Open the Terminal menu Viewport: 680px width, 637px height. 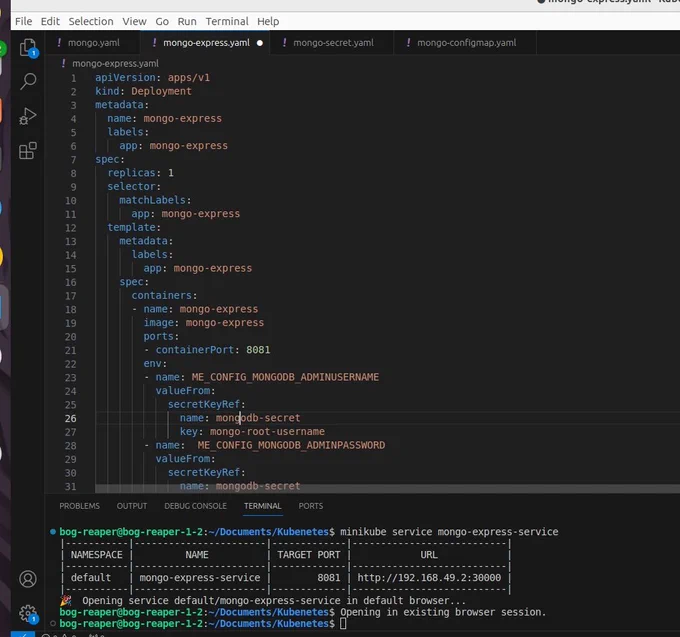[227, 21]
